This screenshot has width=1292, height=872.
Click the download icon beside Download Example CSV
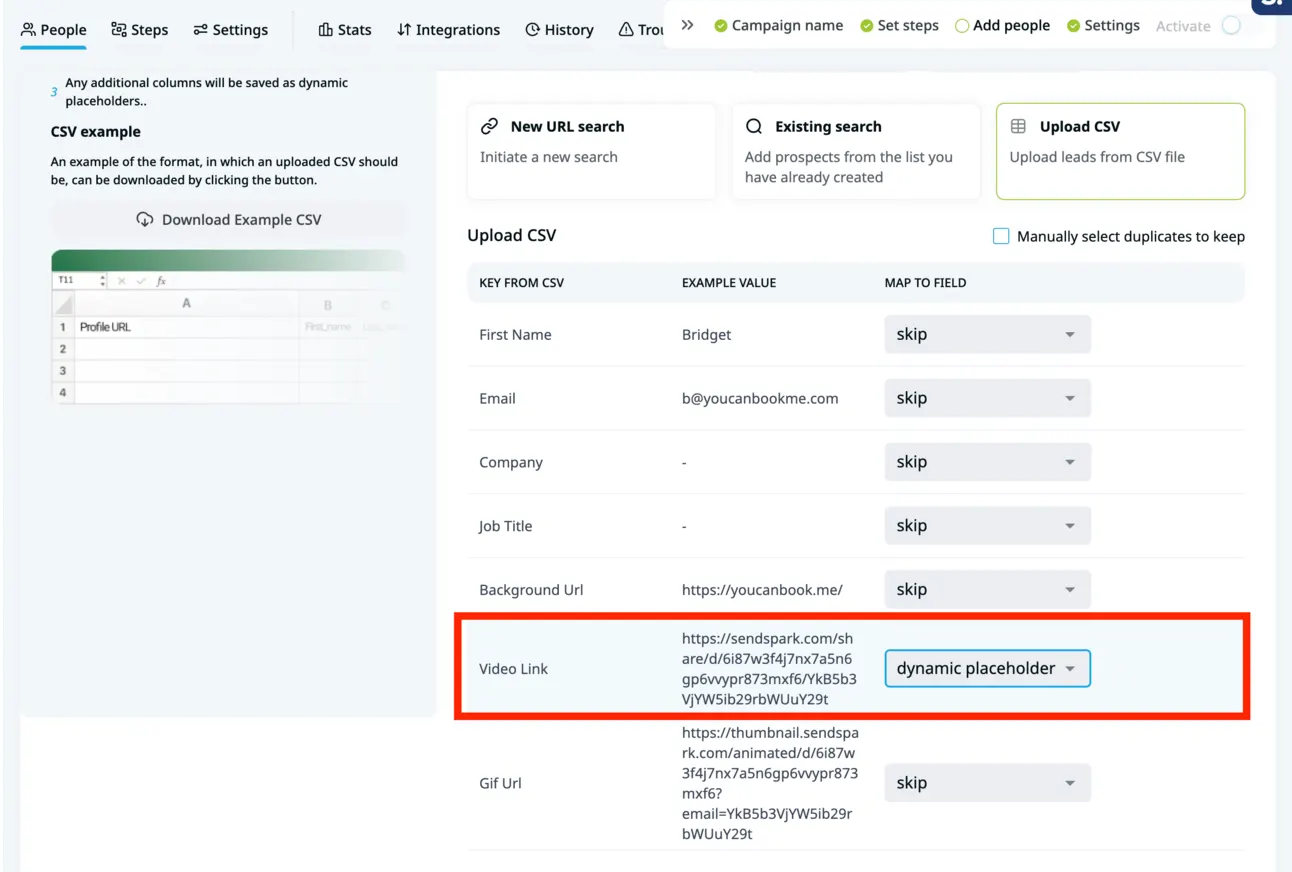point(145,220)
